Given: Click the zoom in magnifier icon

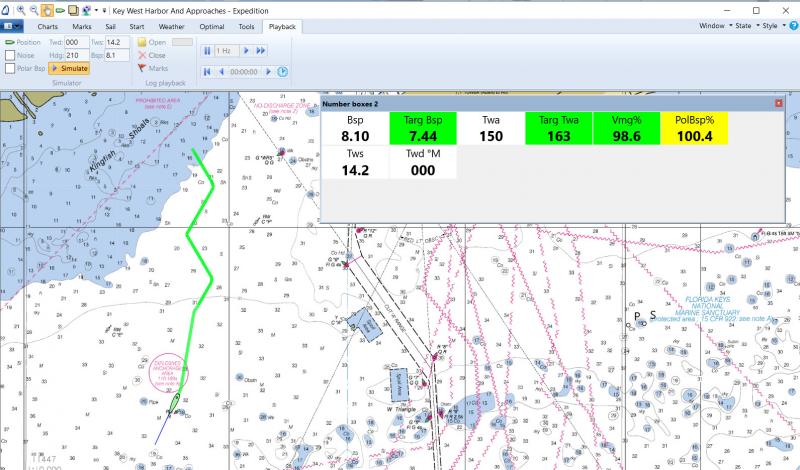Looking at the screenshot, I should (x=20, y=9).
